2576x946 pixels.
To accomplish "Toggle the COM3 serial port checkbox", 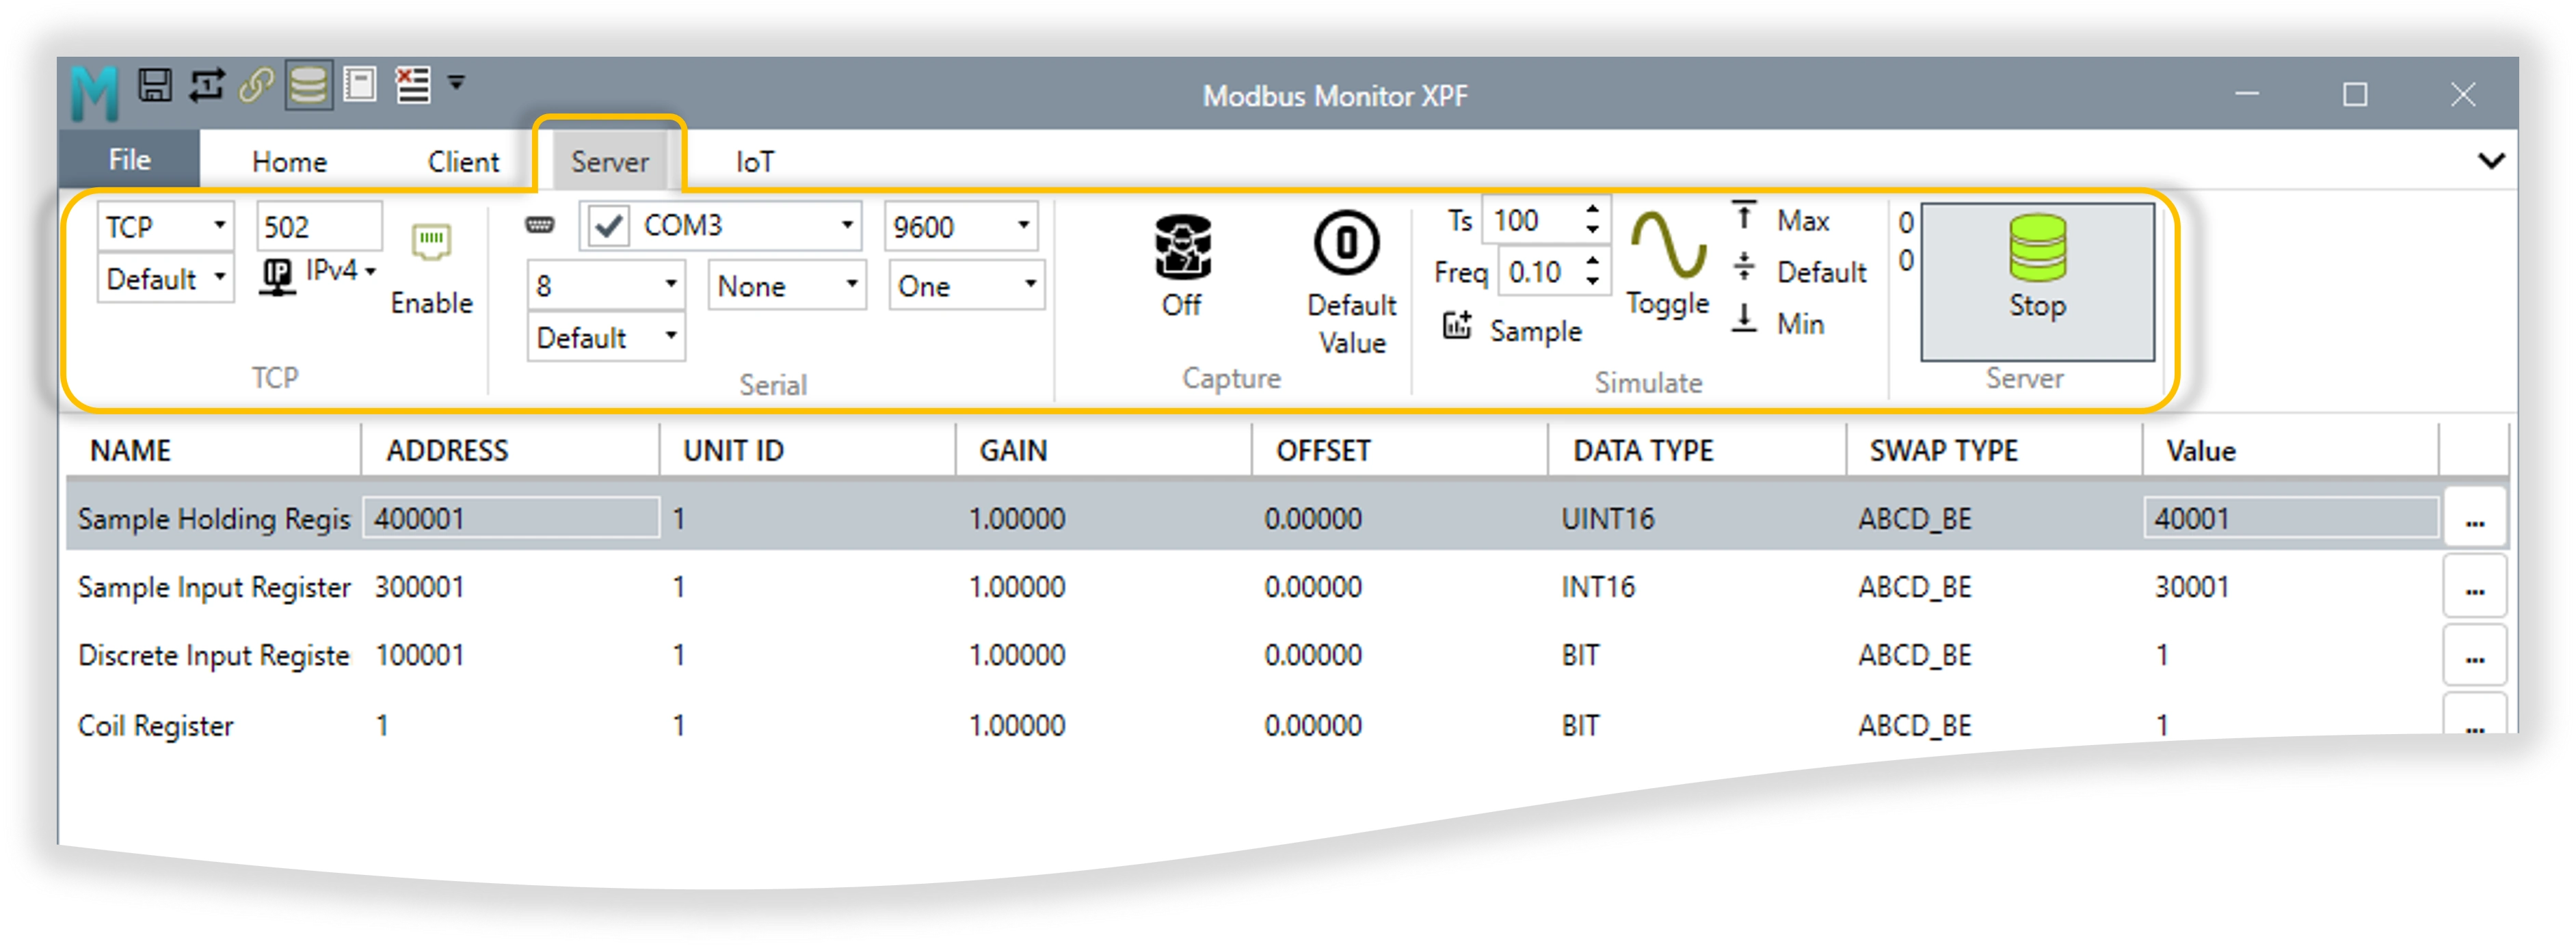I will (608, 226).
